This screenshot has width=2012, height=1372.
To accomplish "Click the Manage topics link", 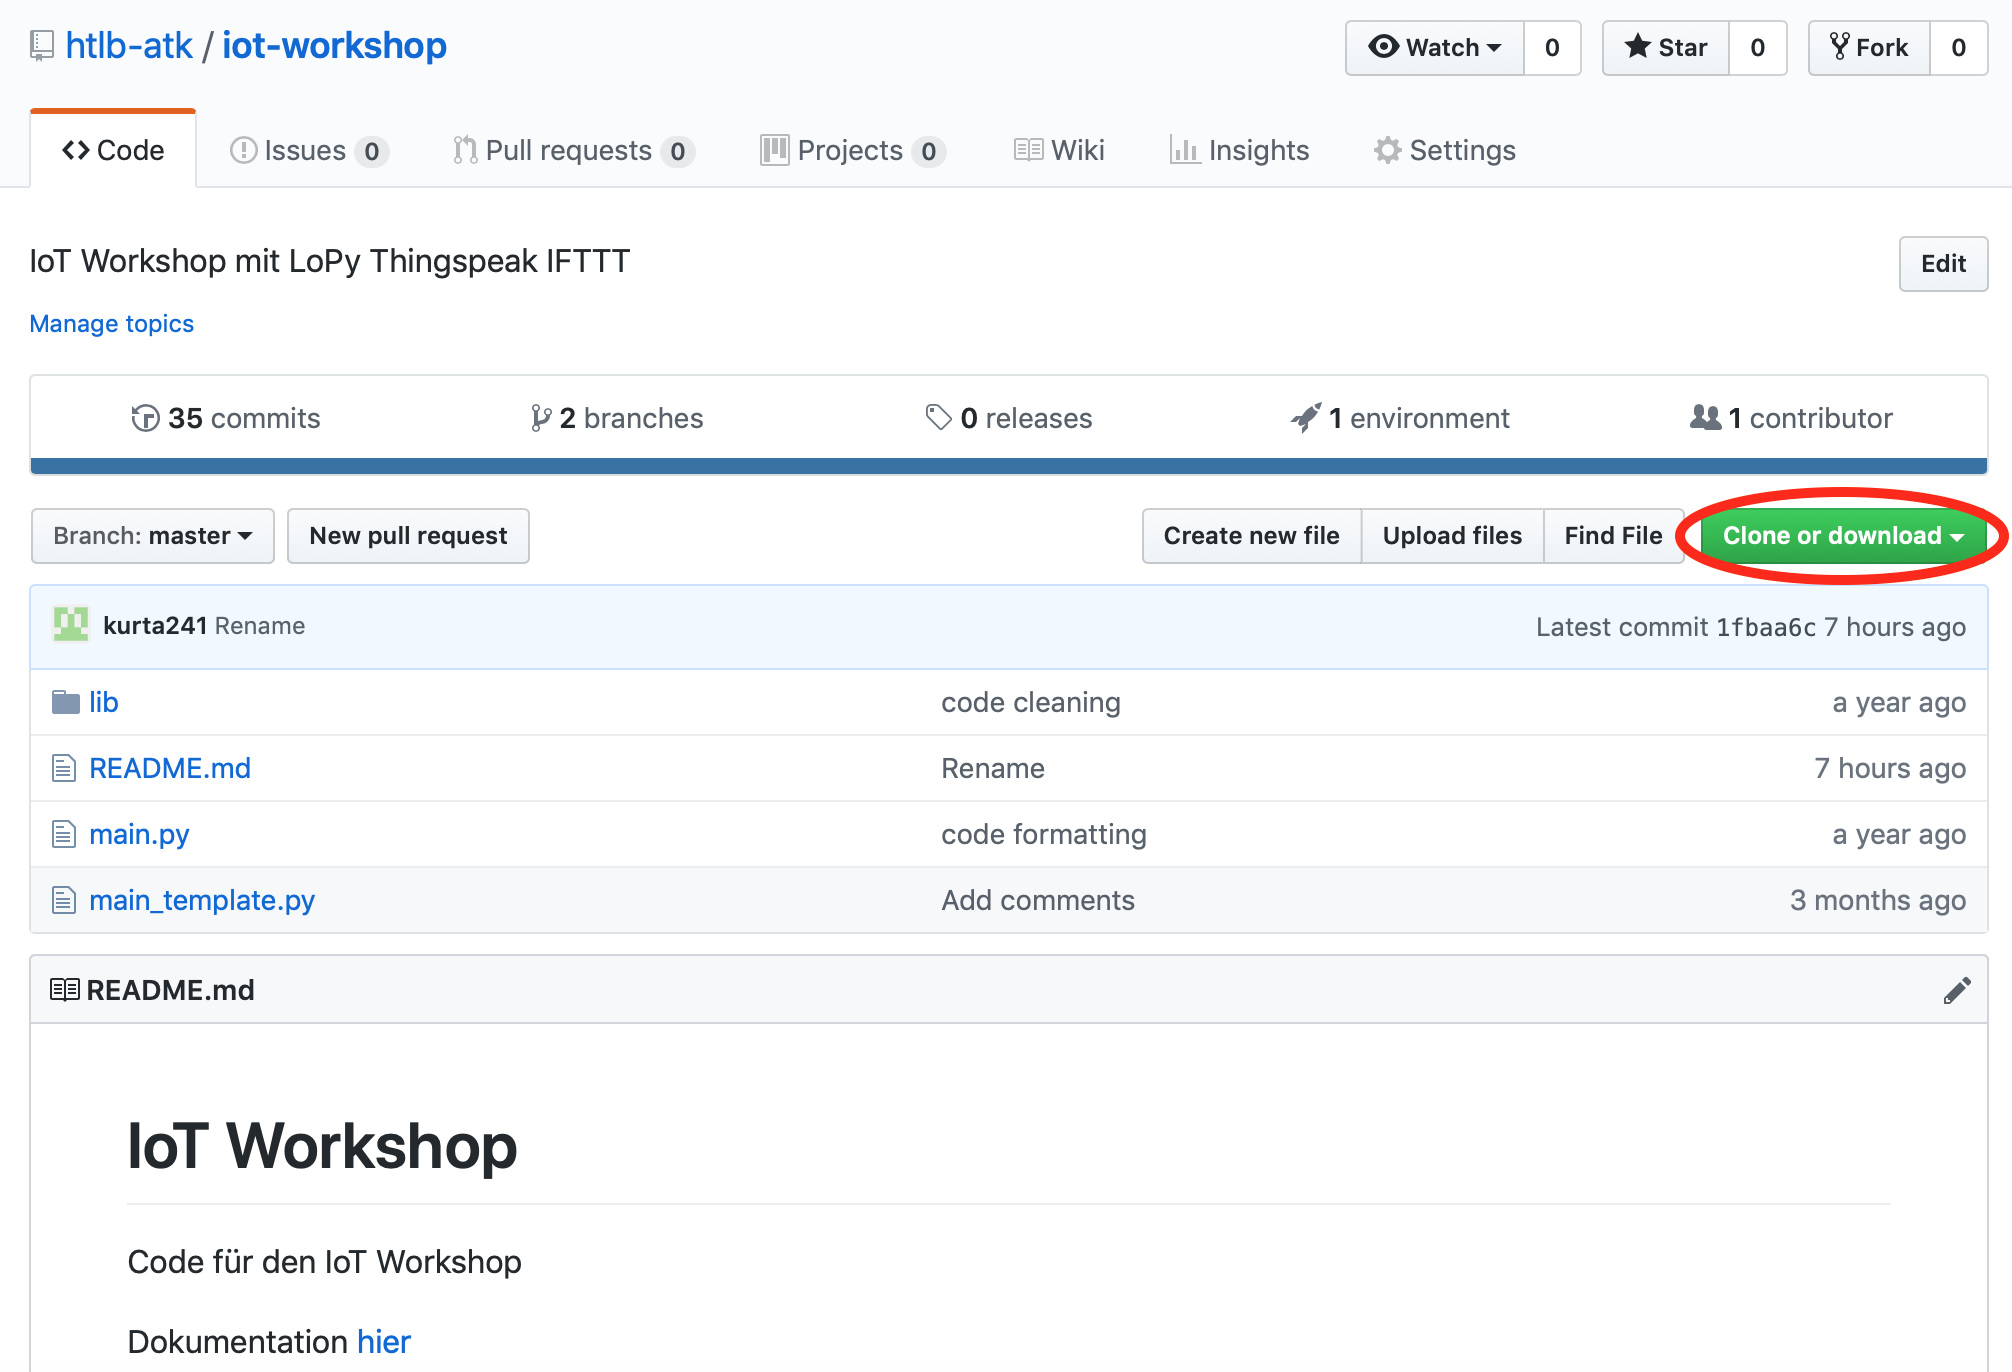I will [x=112, y=323].
